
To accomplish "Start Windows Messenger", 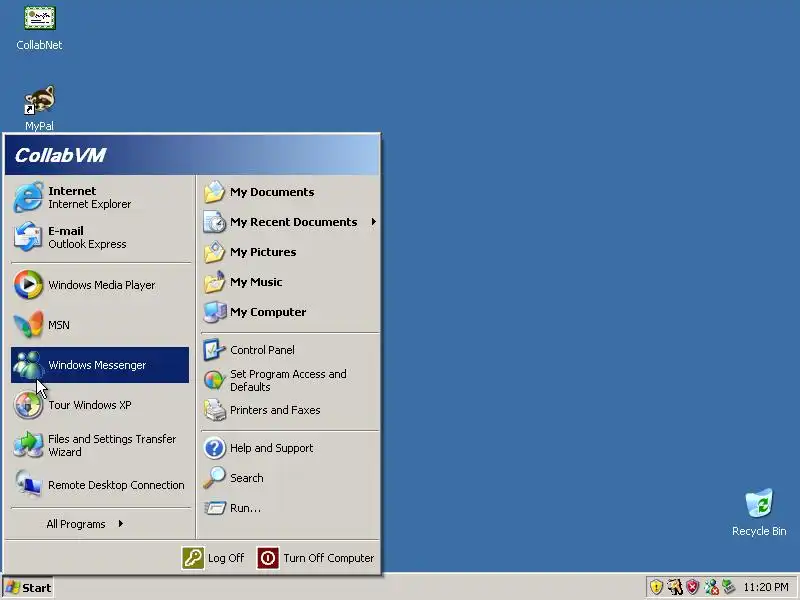I will [x=100, y=365].
